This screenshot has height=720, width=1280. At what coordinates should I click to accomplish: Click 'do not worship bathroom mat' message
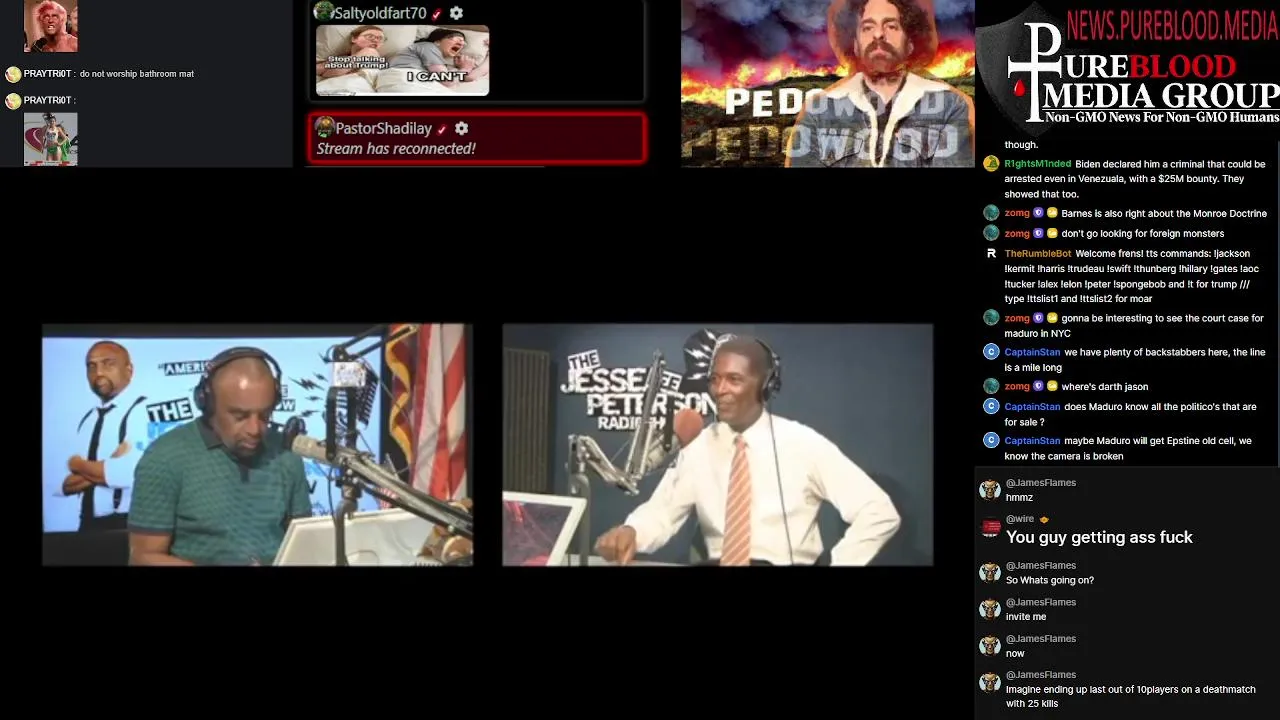137,74
